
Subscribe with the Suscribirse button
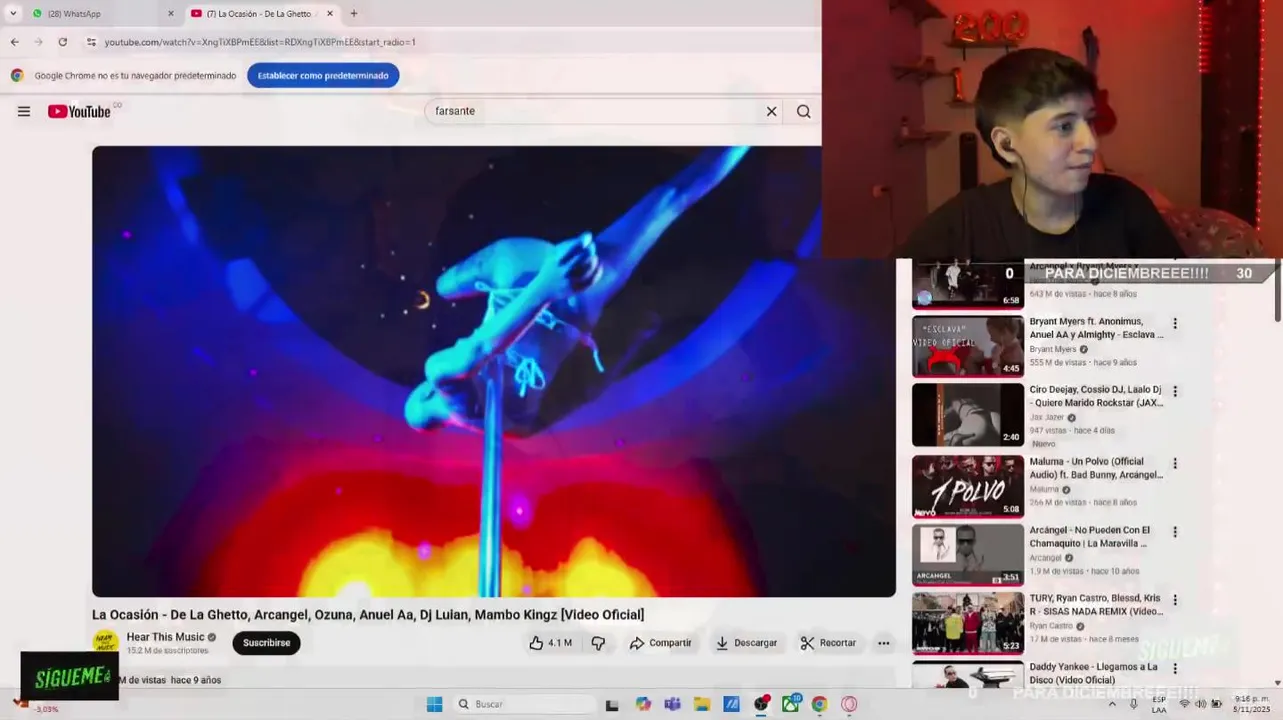[266, 643]
